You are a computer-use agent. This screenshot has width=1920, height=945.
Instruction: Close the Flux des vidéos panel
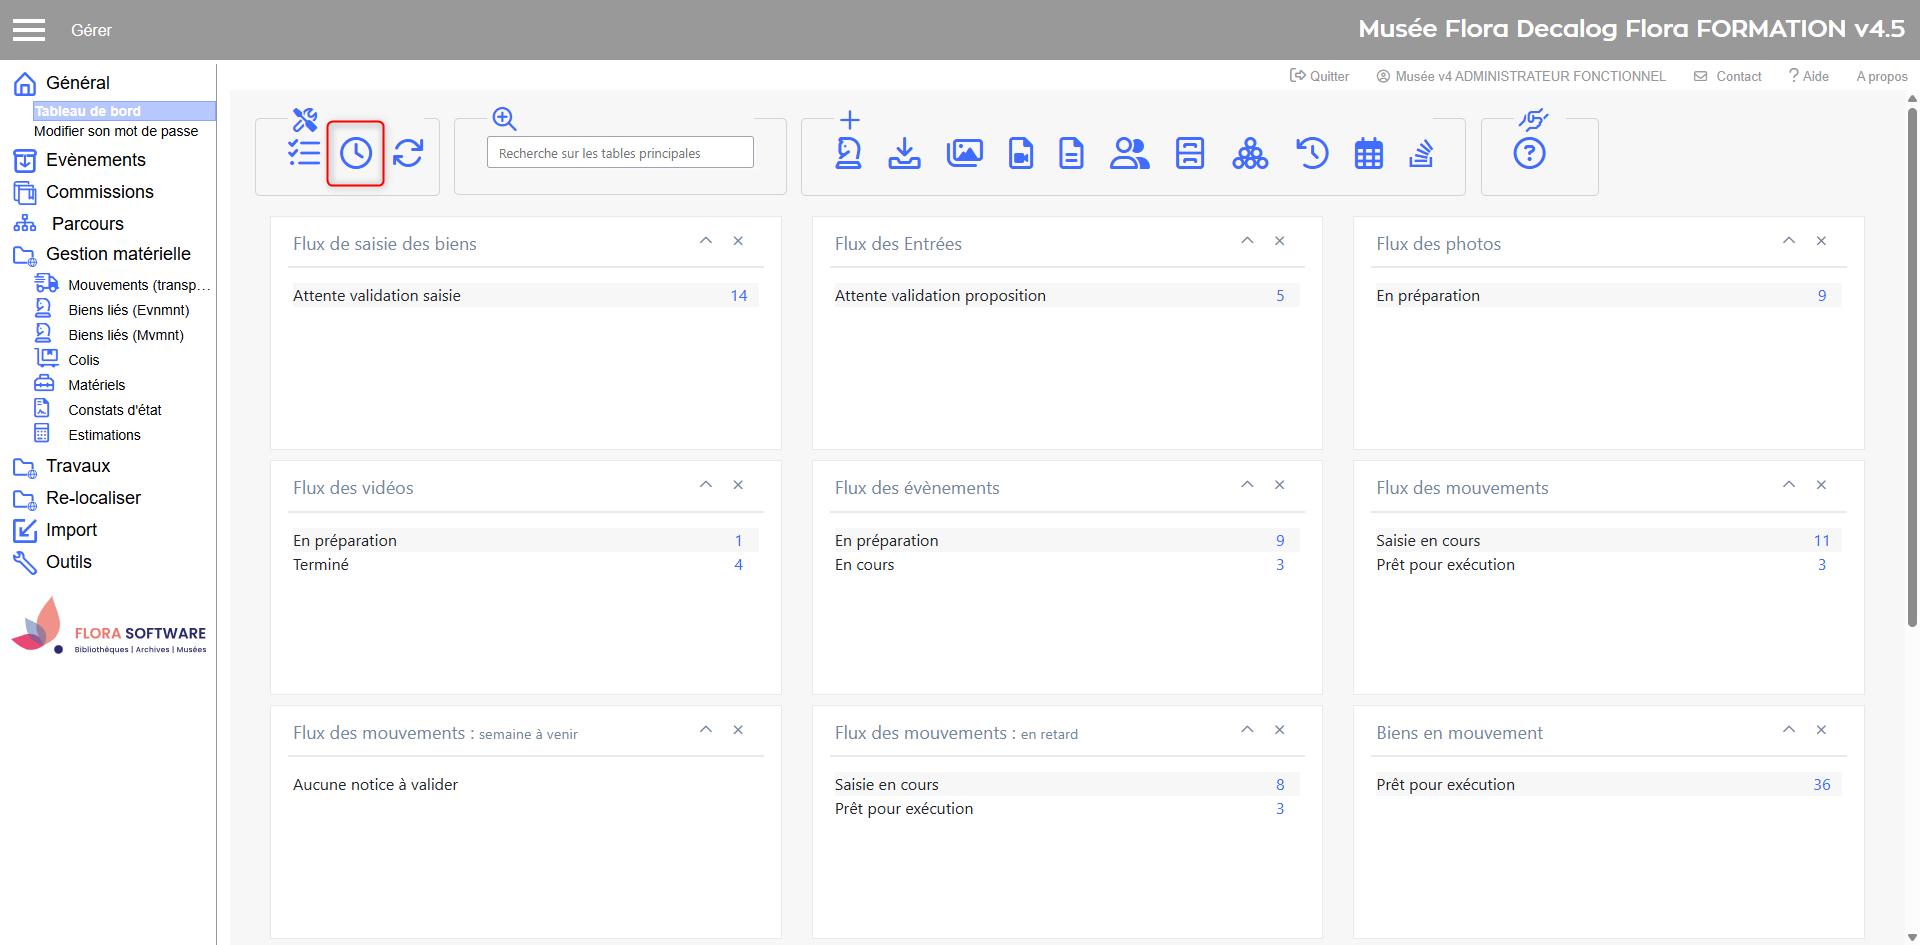click(738, 485)
